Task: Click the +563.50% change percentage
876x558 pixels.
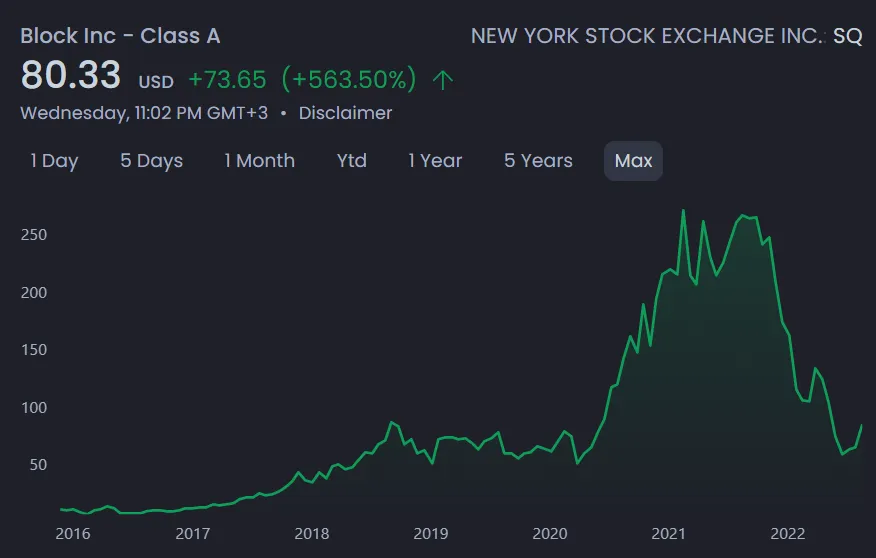Action: [x=349, y=79]
